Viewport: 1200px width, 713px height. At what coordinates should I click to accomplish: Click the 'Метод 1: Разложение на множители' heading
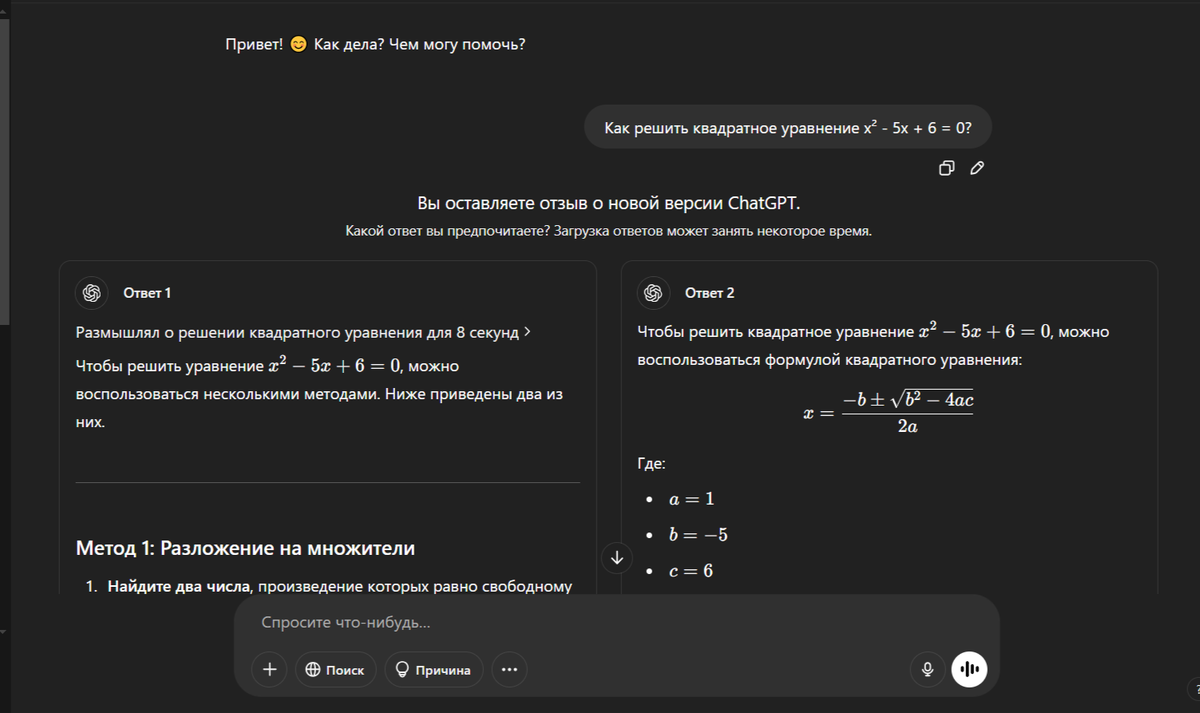click(x=245, y=548)
